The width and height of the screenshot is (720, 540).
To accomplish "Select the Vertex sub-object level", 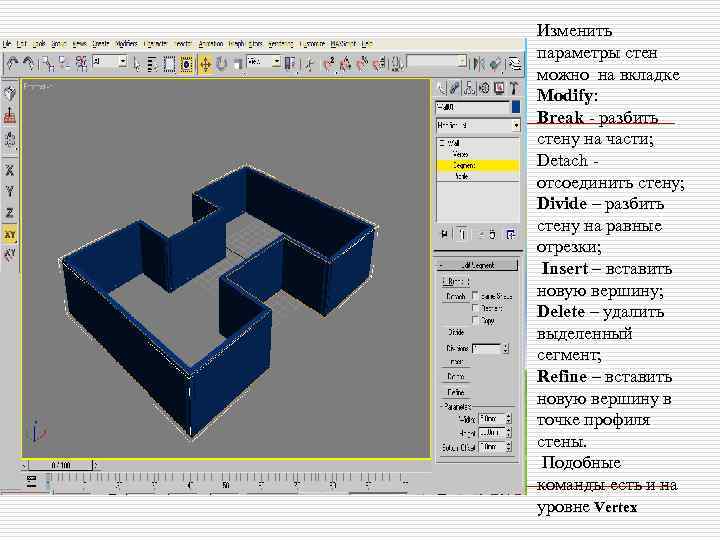I will click(460, 155).
